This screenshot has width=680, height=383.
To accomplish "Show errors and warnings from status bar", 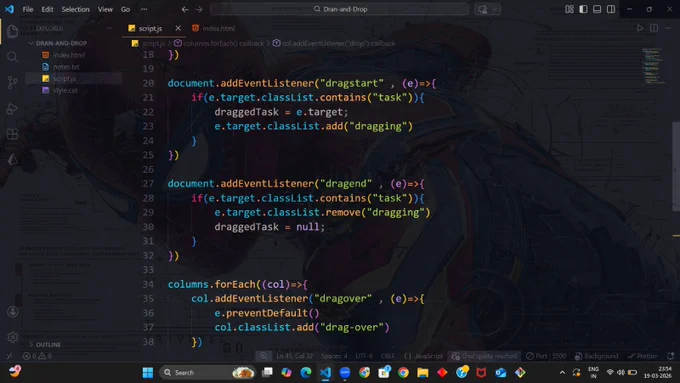I will (38, 356).
